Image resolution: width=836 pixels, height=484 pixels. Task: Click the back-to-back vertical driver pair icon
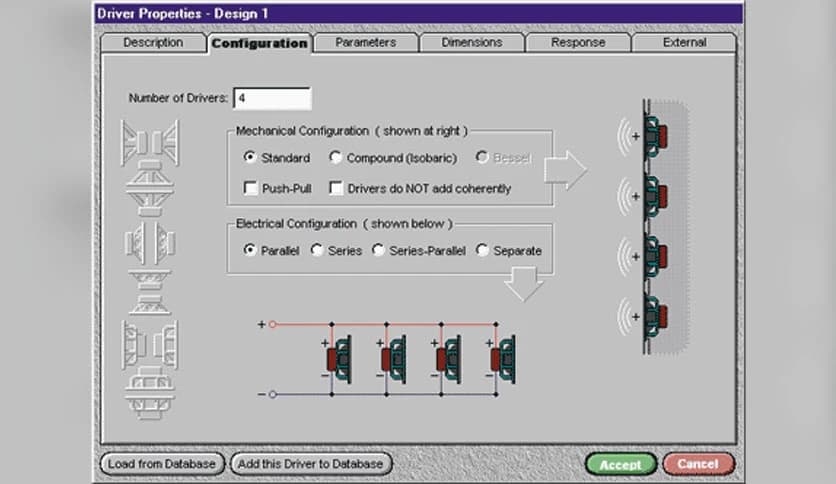point(150,293)
